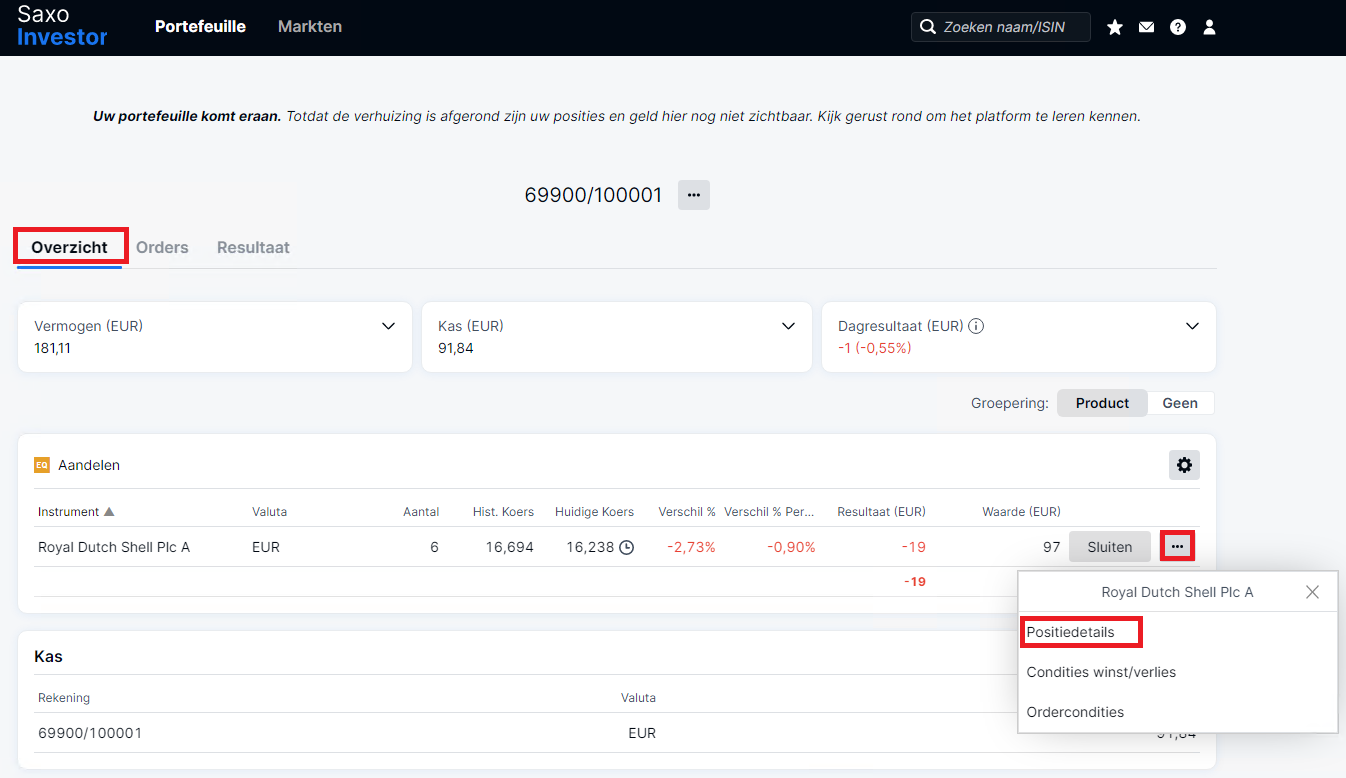This screenshot has height=778, width=1346.
Task: Select Condities winst/verlies menu entry
Action: [1101, 672]
